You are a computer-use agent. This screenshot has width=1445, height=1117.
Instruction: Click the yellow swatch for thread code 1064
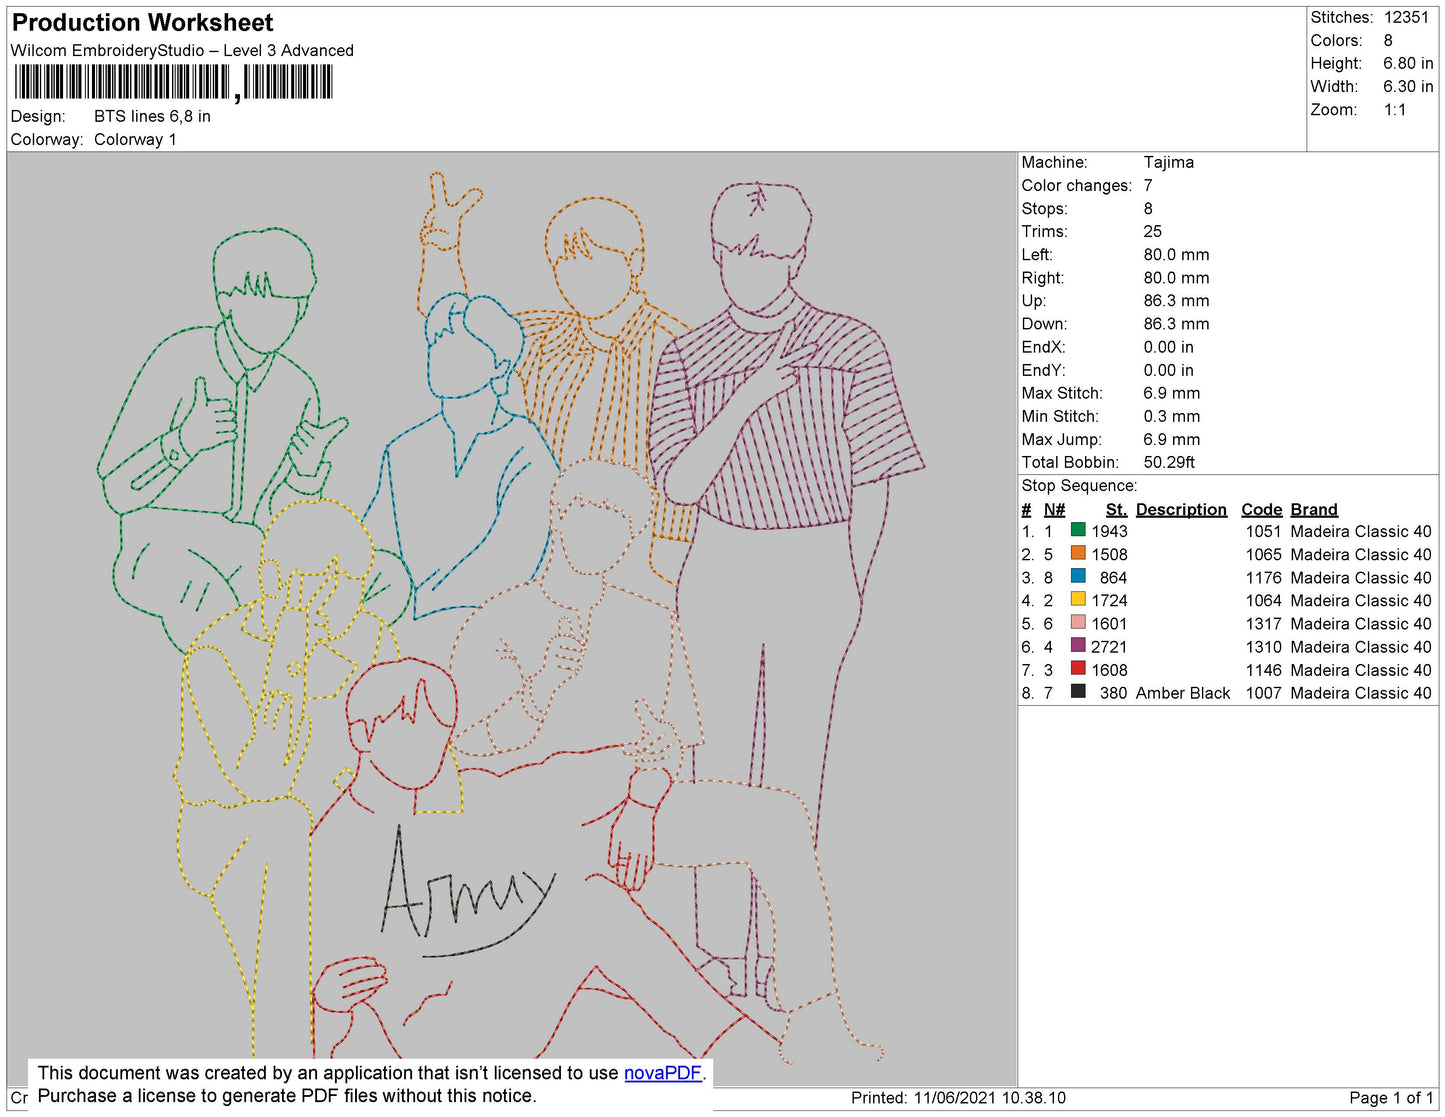tap(1078, 599)
